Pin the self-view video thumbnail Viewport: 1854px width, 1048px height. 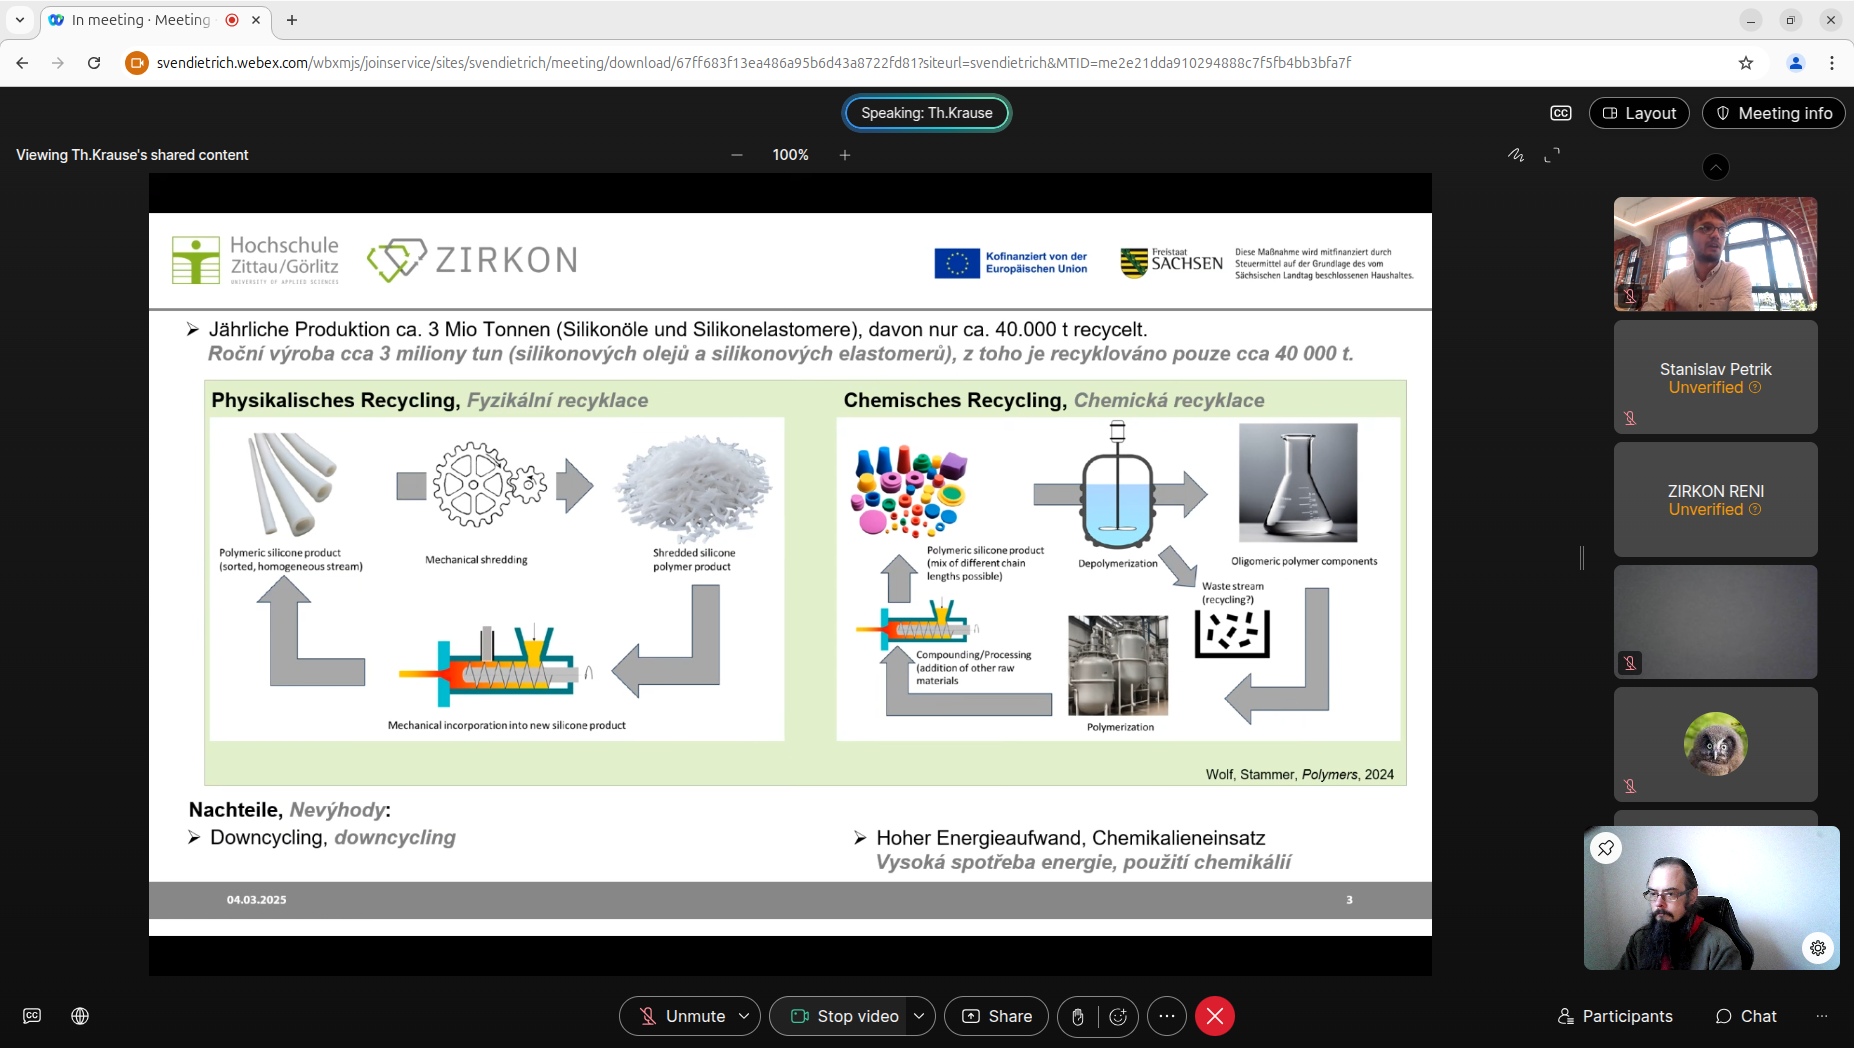[1606, 848]
